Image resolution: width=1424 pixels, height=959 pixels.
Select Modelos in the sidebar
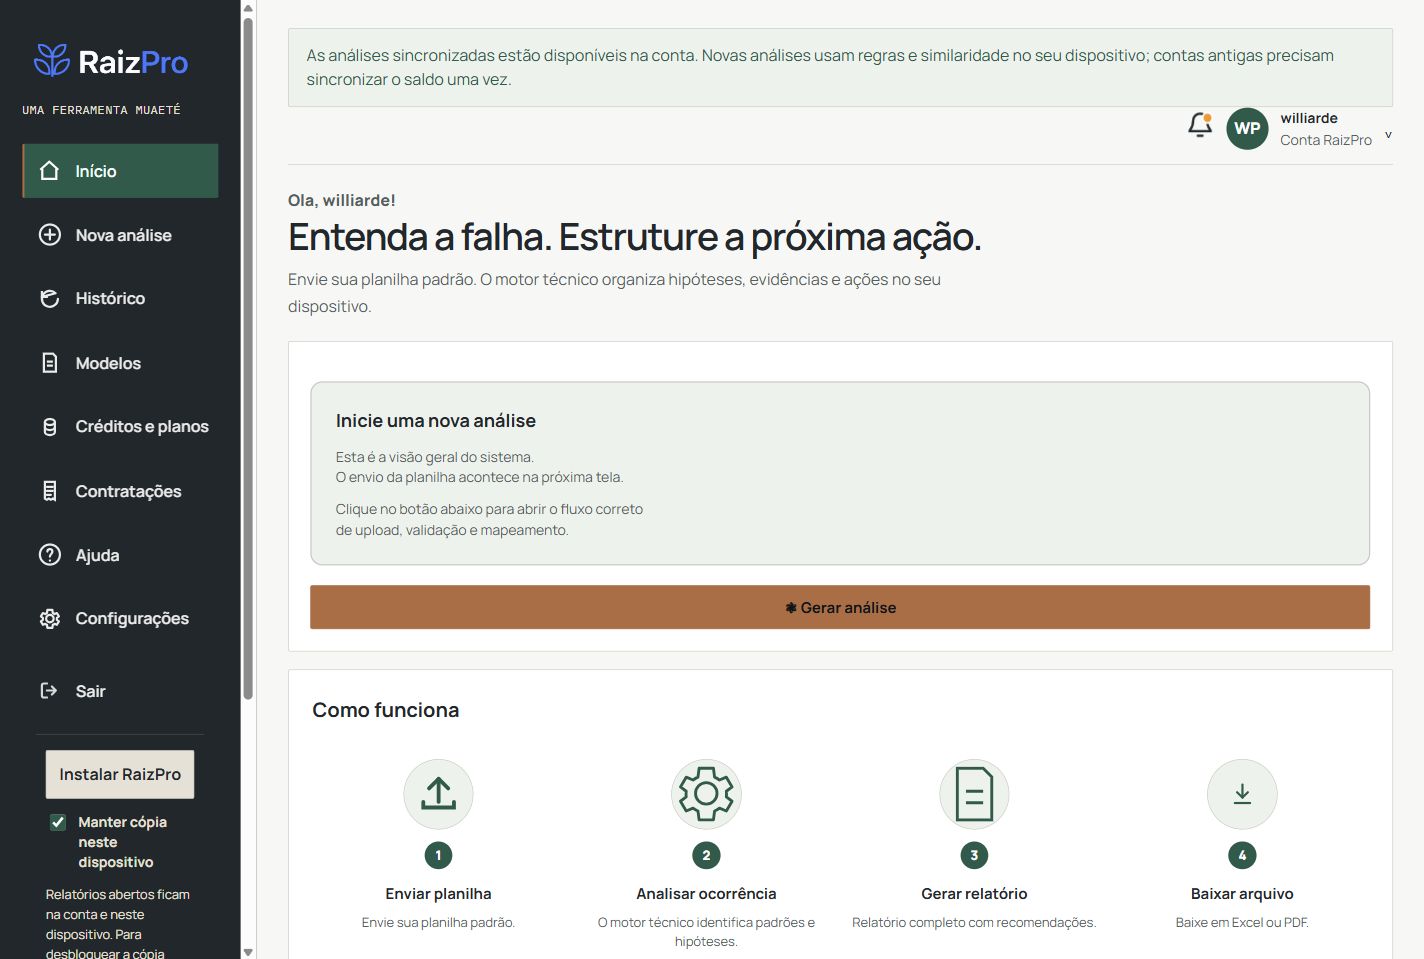121,363
